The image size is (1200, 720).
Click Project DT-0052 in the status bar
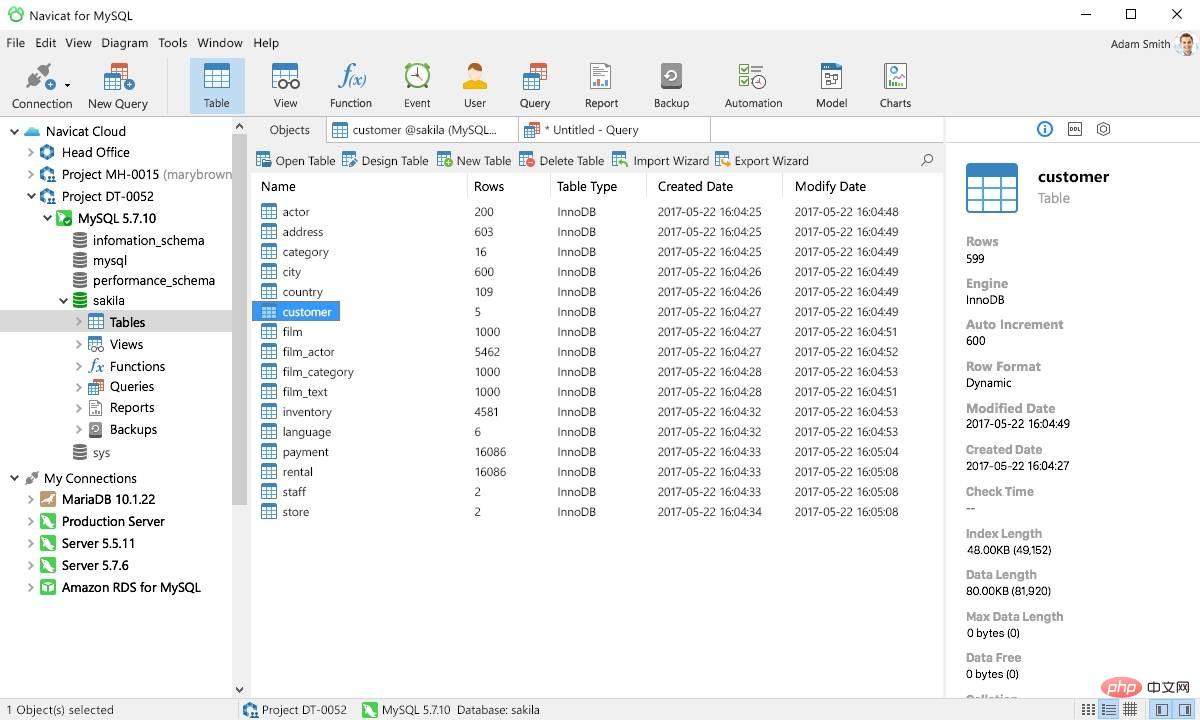[x=295, y=710]
